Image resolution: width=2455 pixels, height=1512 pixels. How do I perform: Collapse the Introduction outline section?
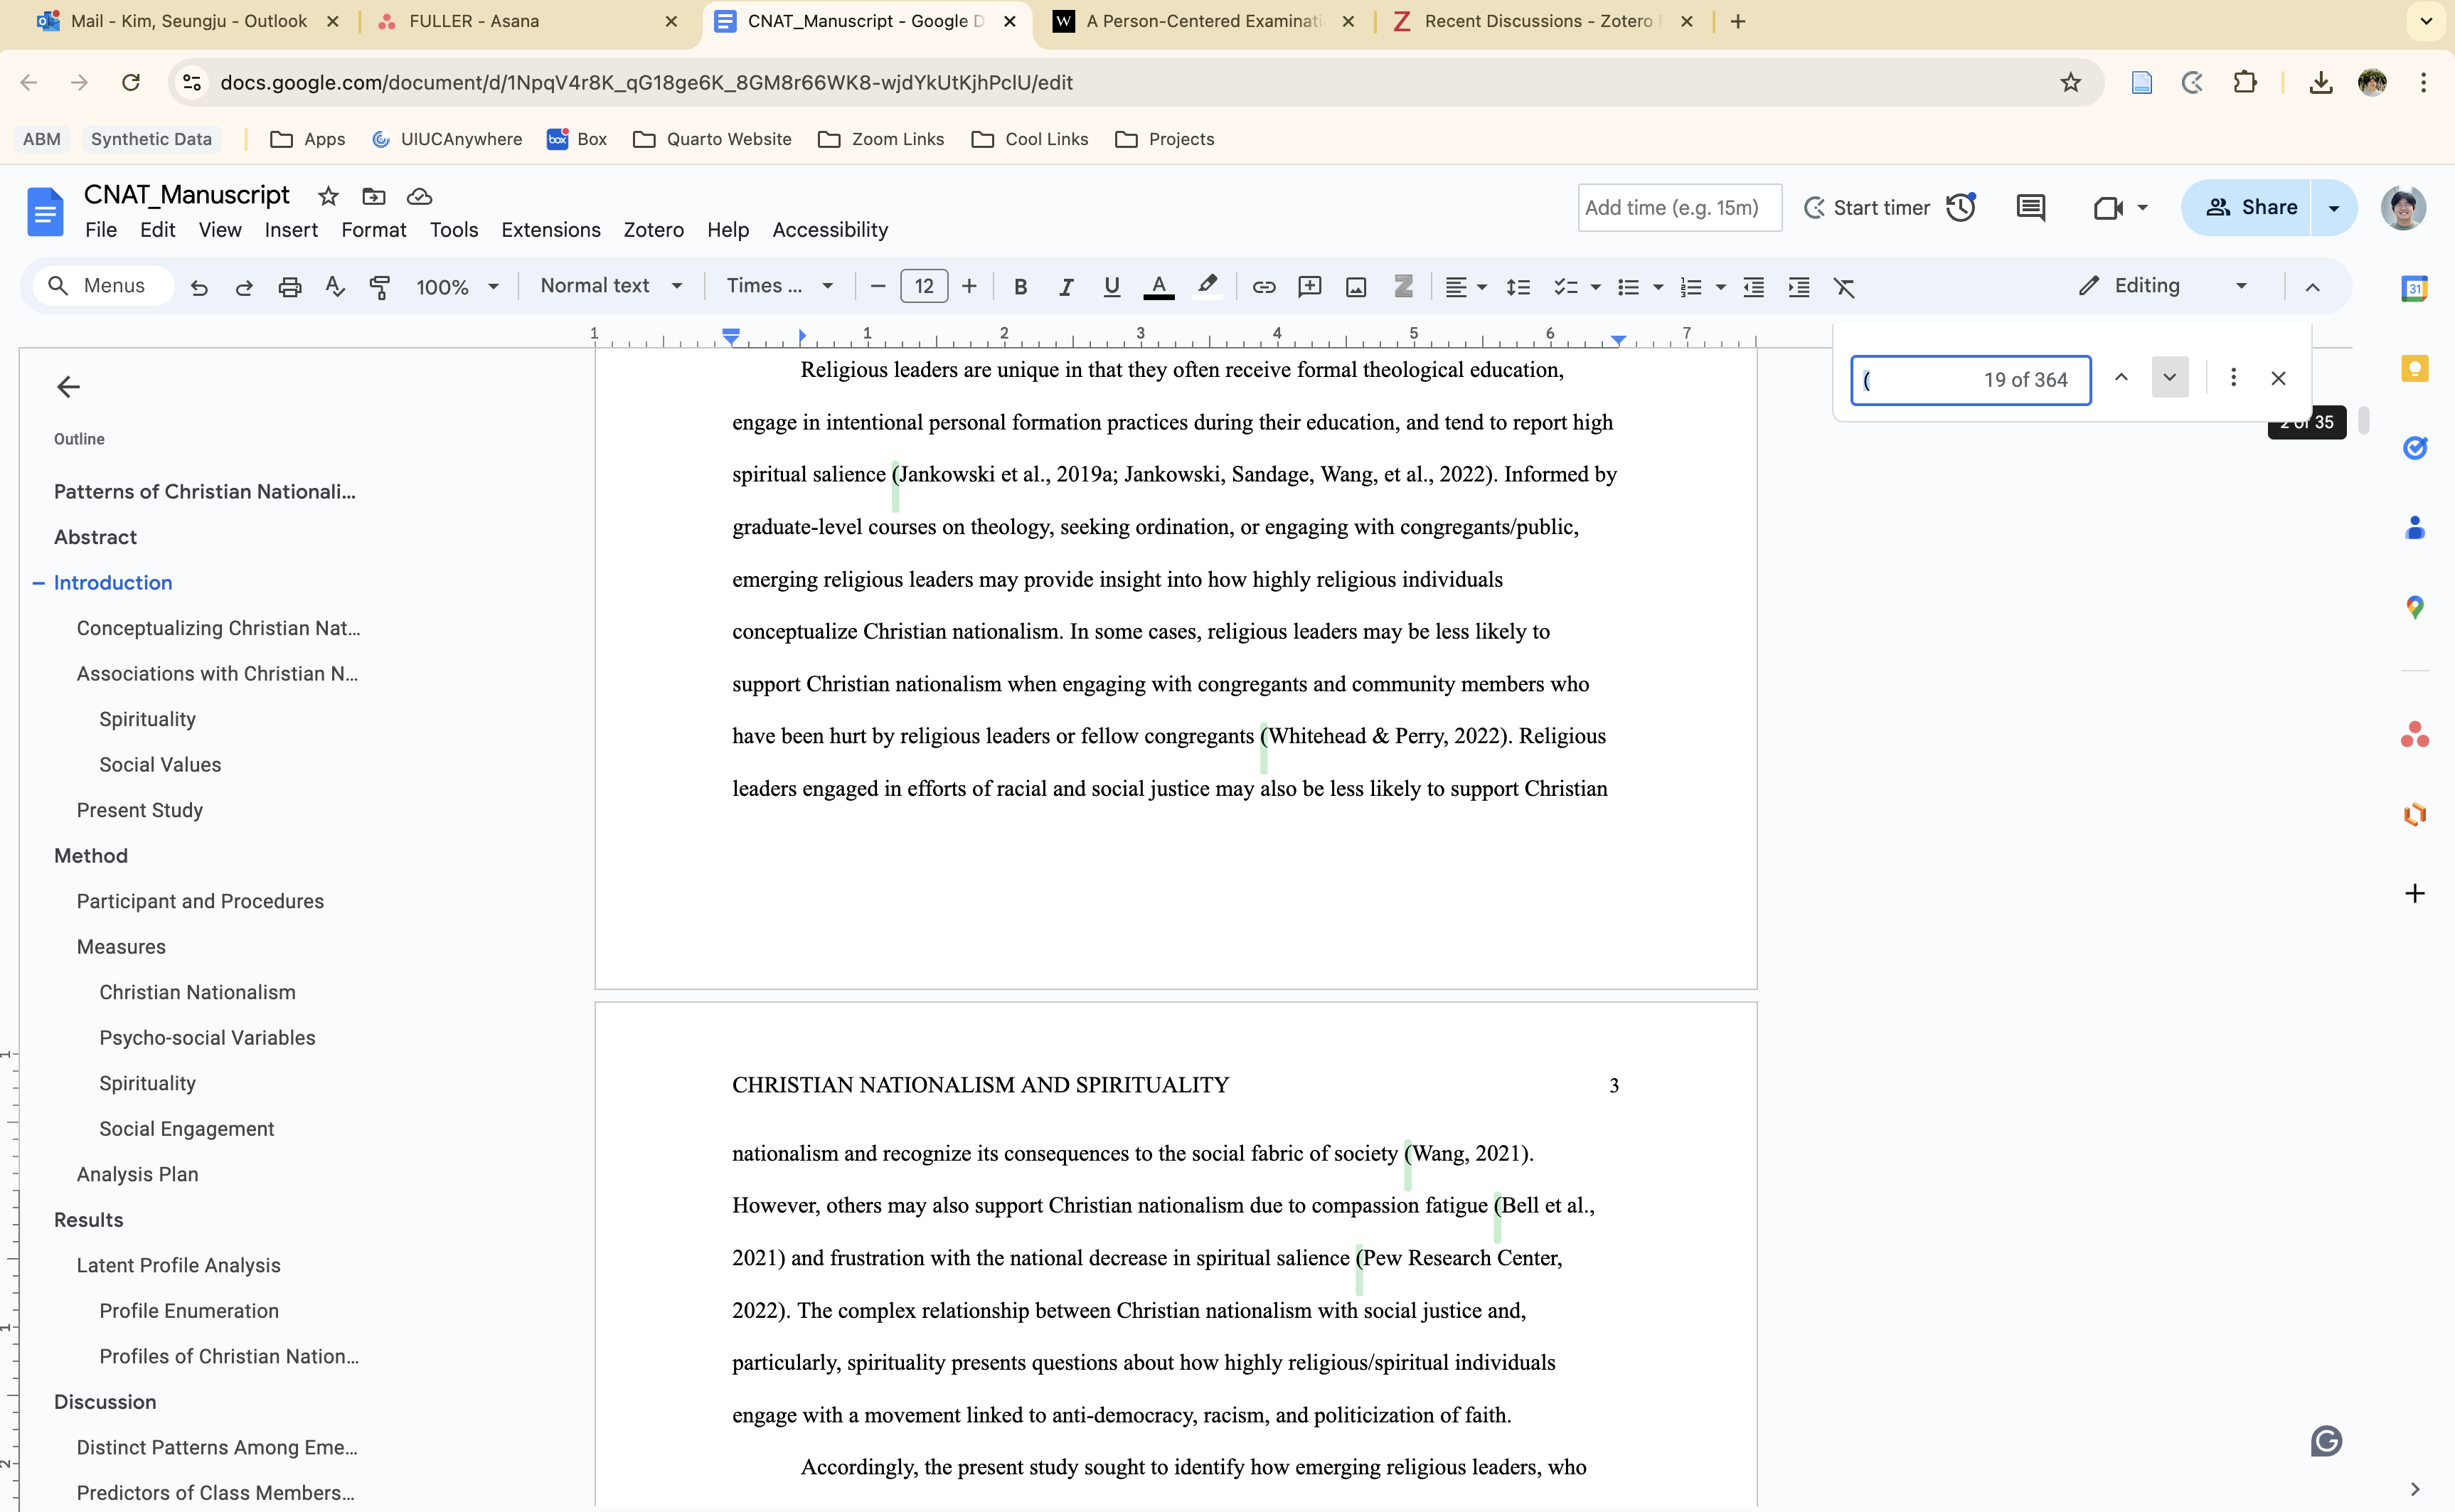point(38,583)
